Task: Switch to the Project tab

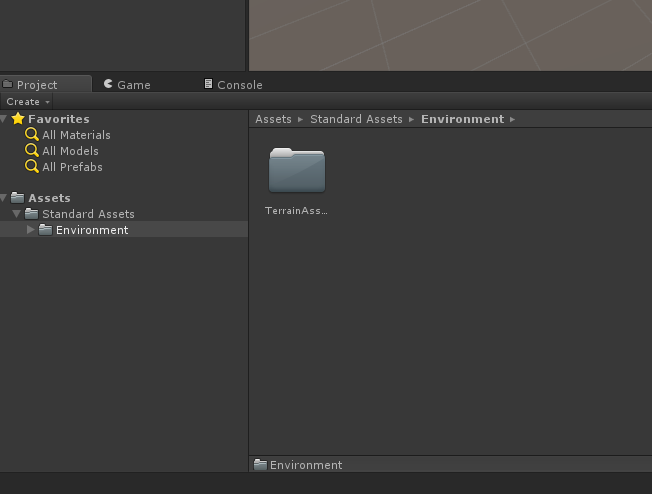Action: tap(45, 84)
